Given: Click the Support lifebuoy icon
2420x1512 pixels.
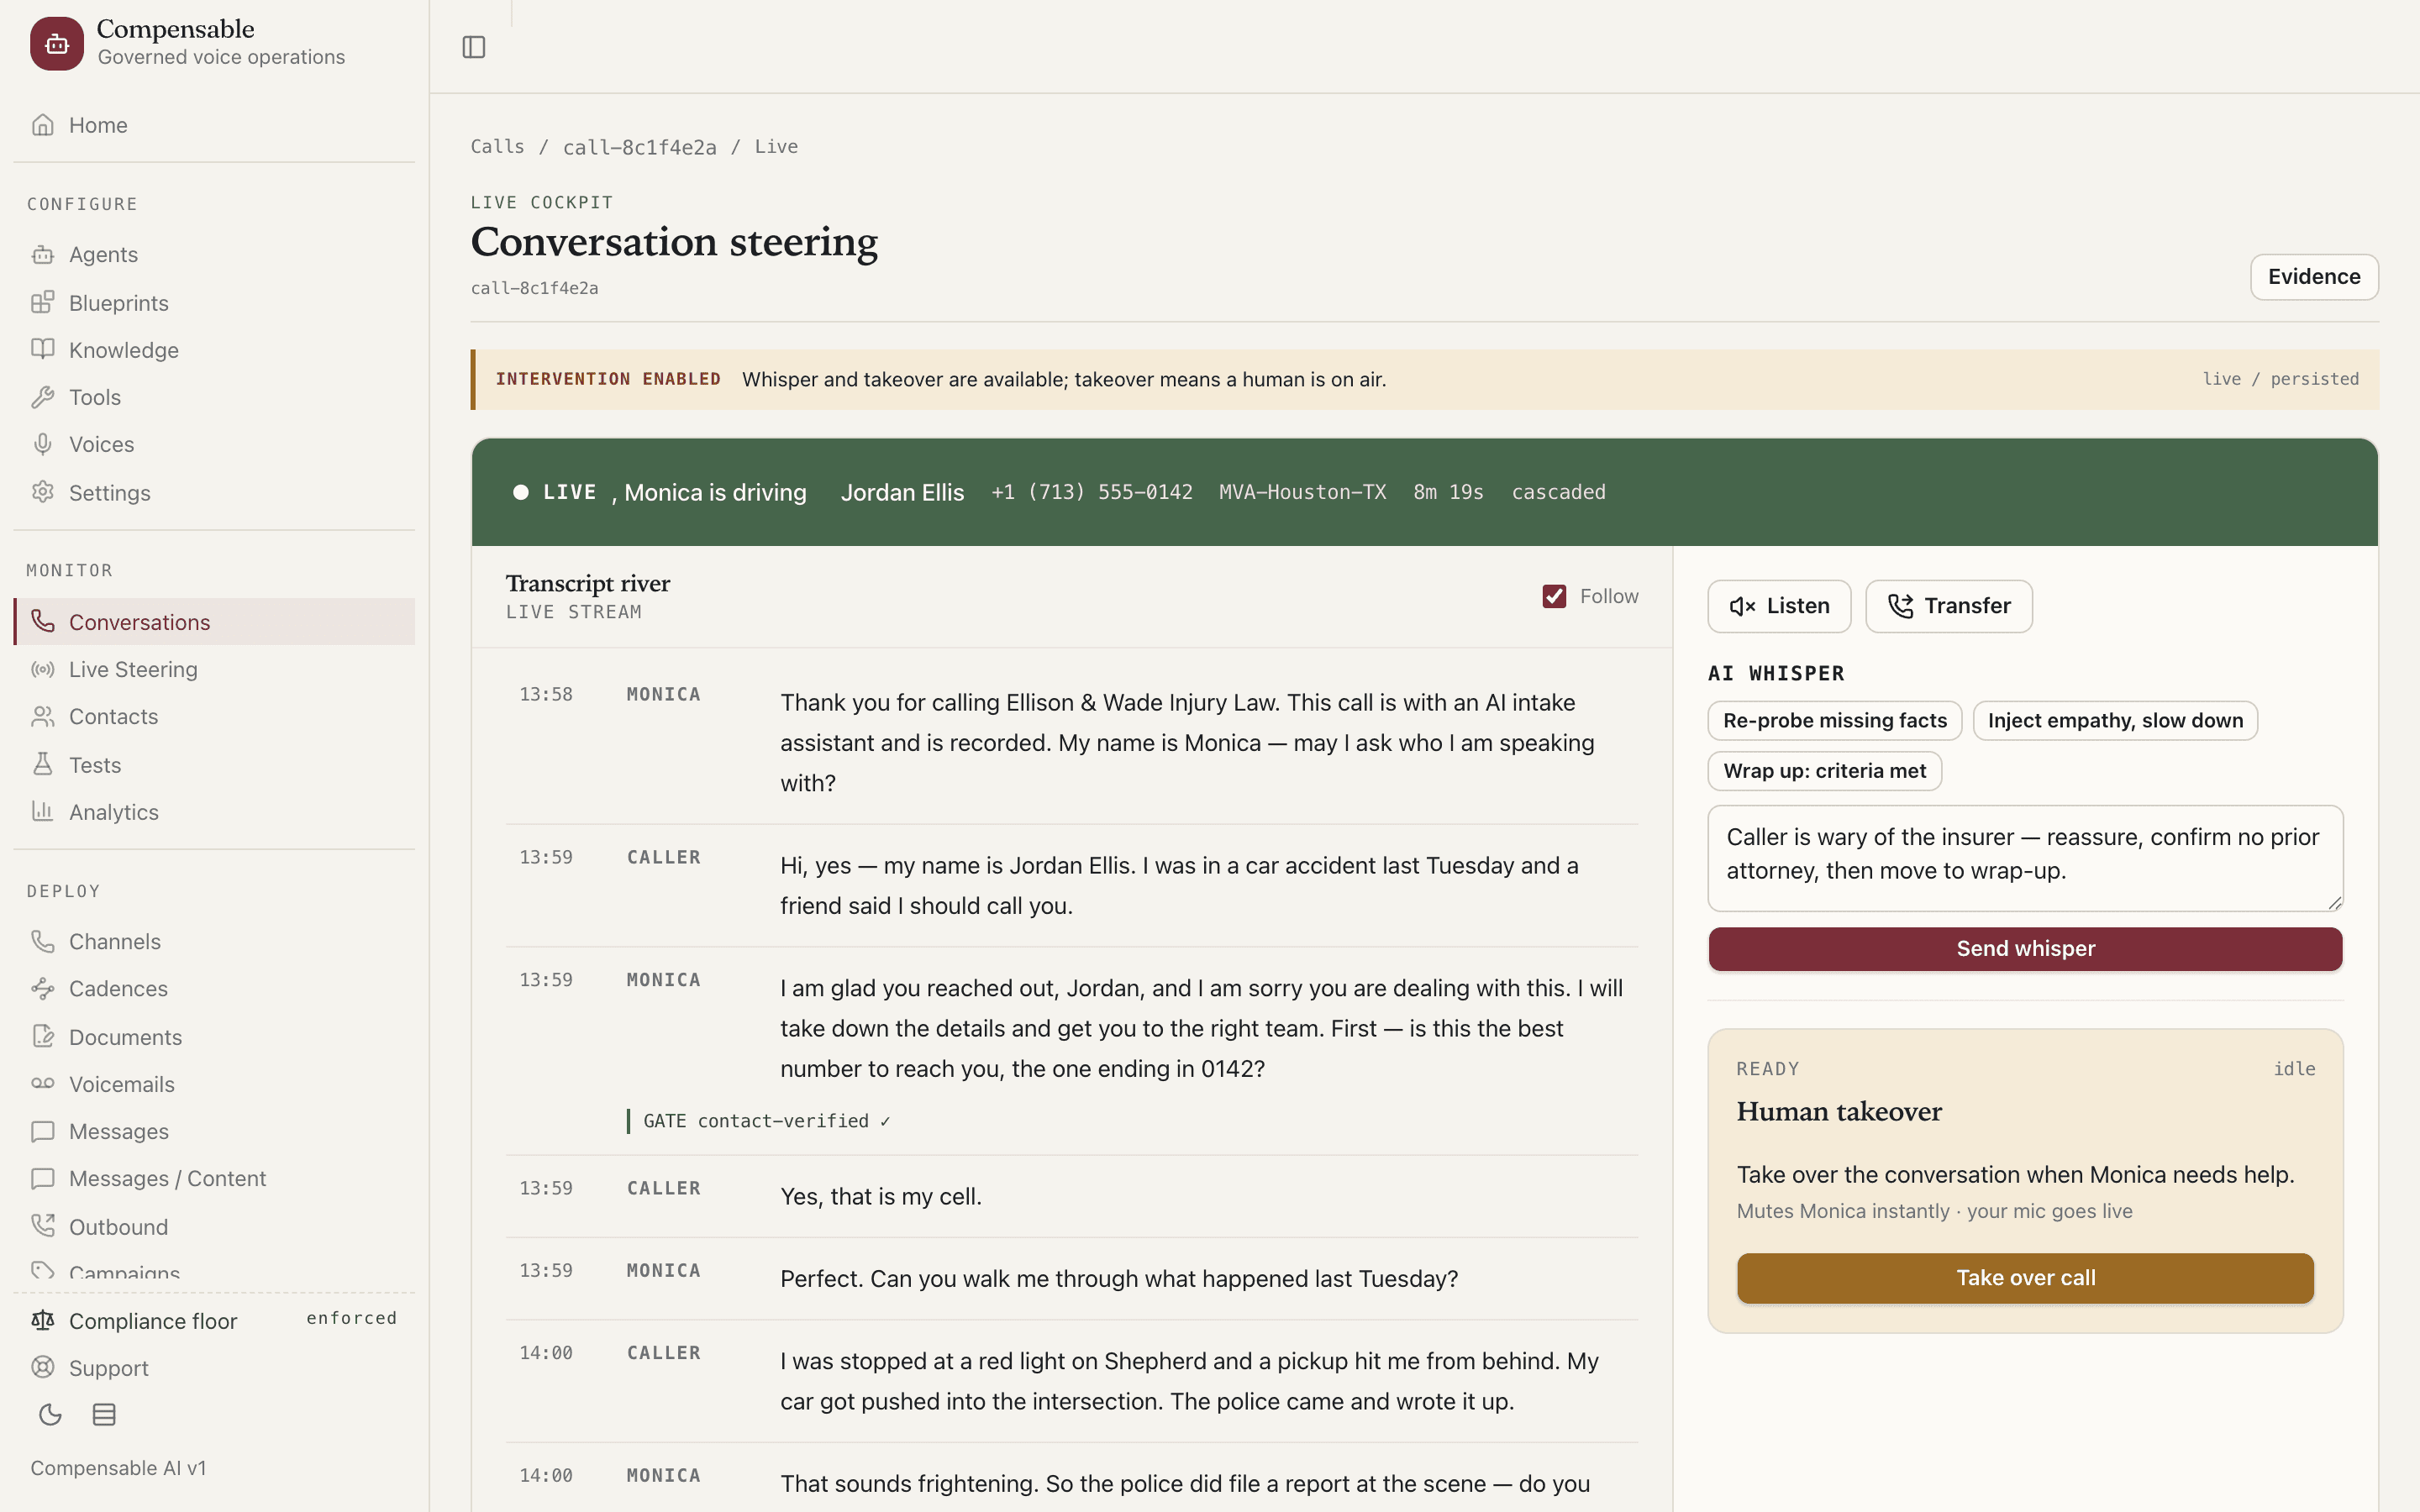Looking at the screenshot, I should [42, 1367].
